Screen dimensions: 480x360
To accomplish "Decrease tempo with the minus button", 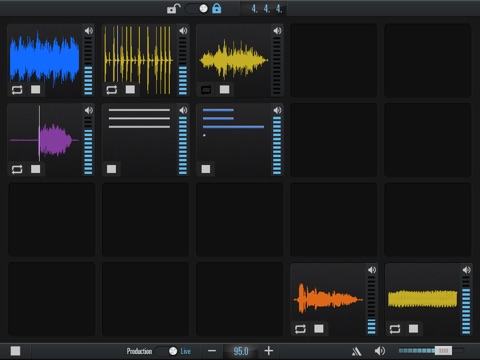I will pyautogui.click(x=212, y=351).
